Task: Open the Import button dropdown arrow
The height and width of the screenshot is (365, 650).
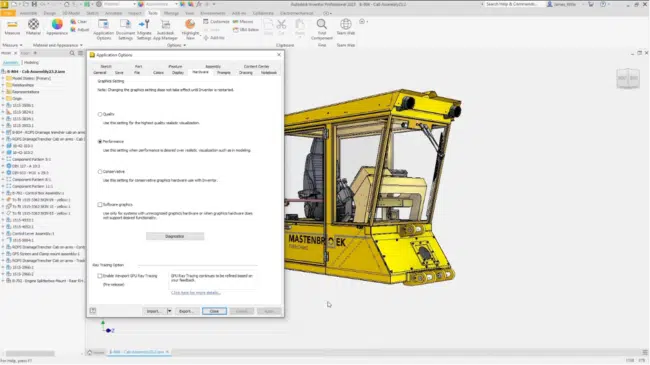Action: (169, 311)
